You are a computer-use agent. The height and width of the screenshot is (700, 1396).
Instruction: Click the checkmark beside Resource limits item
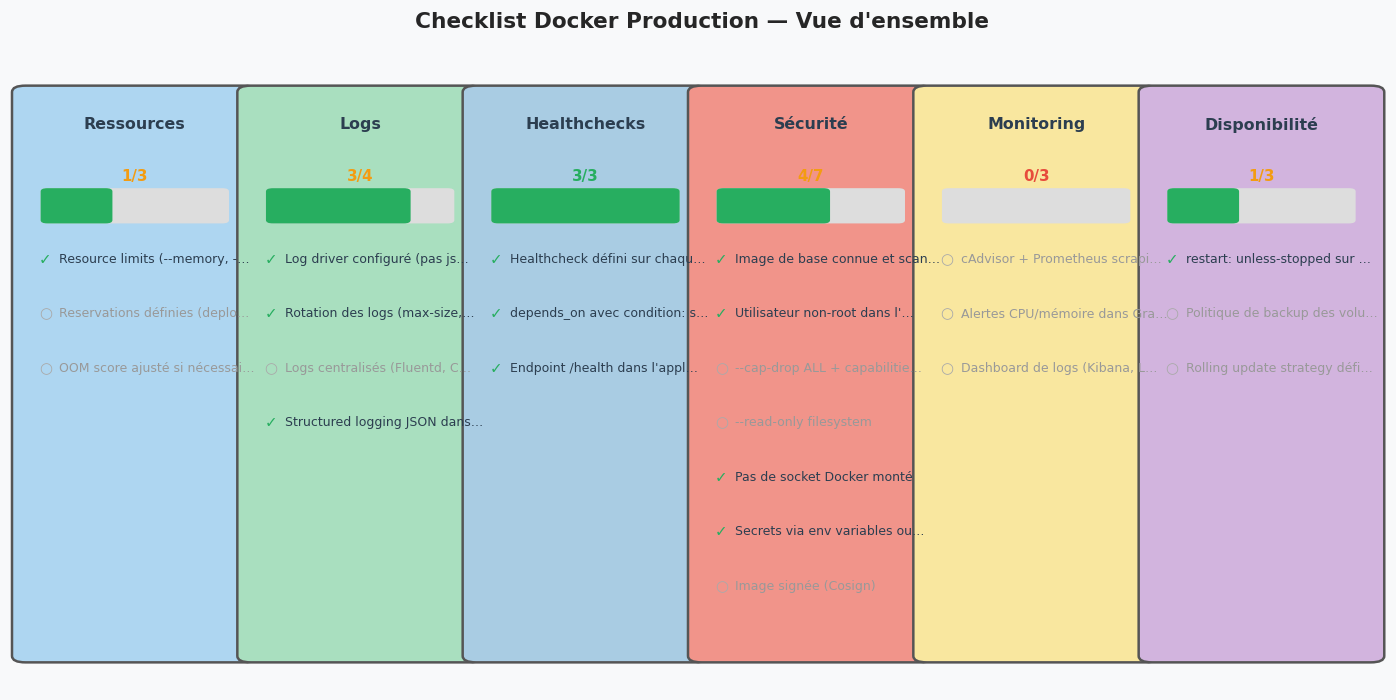point(45,260)
